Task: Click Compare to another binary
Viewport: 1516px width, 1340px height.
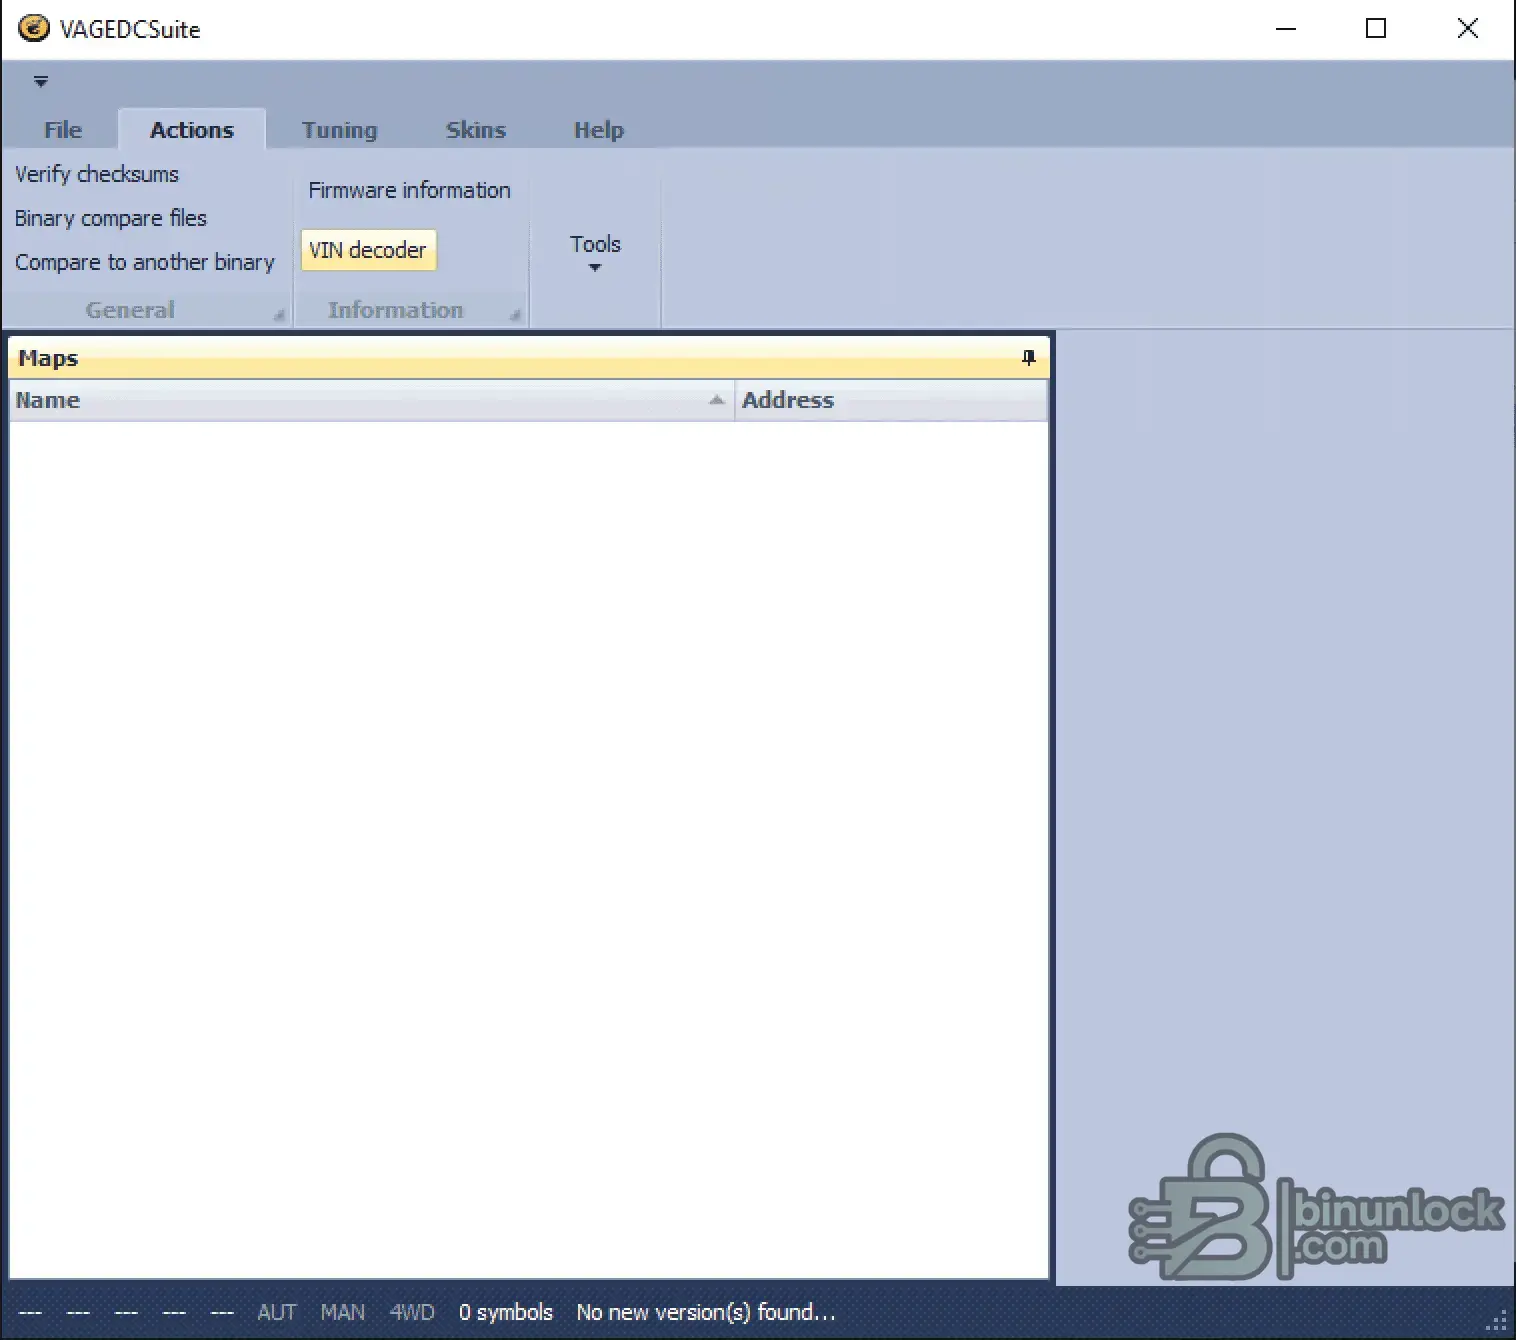Action: click(x=145, y=262)
